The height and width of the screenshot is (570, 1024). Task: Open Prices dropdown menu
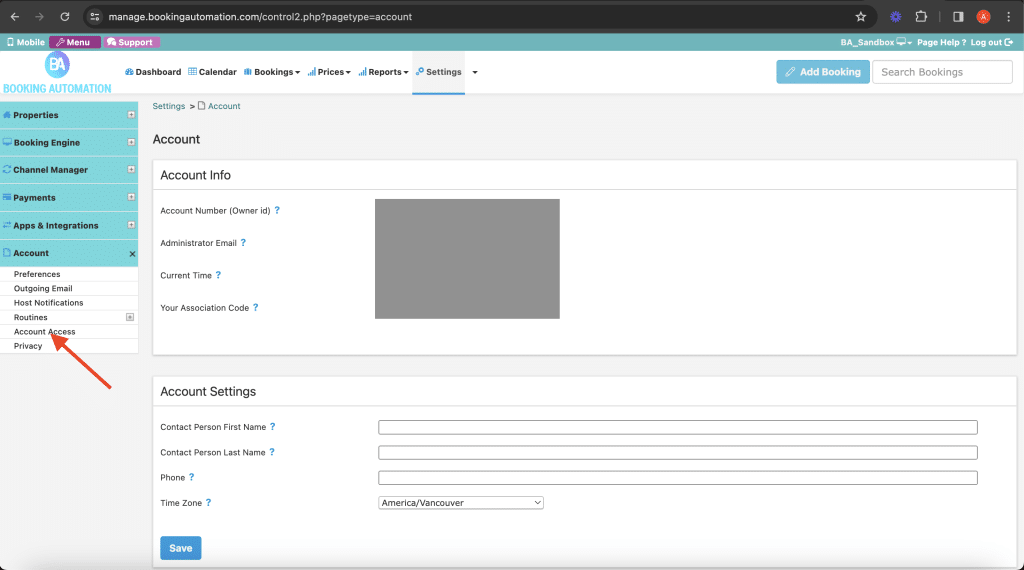[329, 72]
